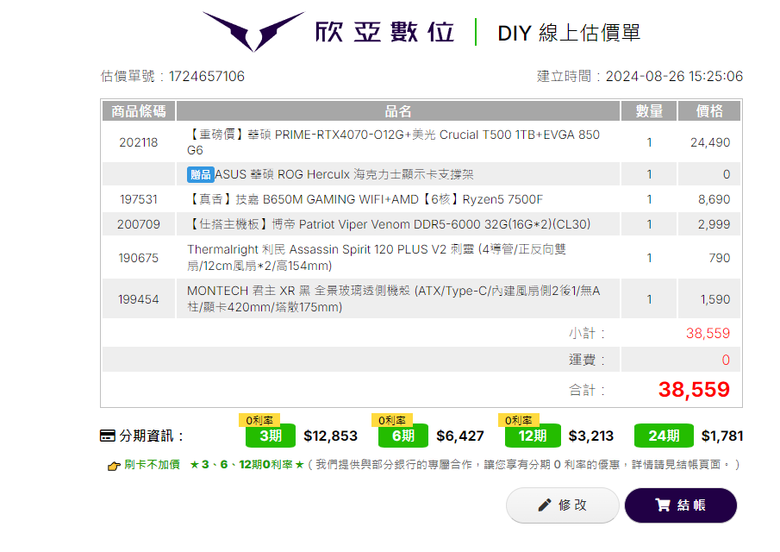Image resolution: width=780 pixels, height=552 pixels.
Task: Click the installment amount $1,781
Action: coord(722,436)
